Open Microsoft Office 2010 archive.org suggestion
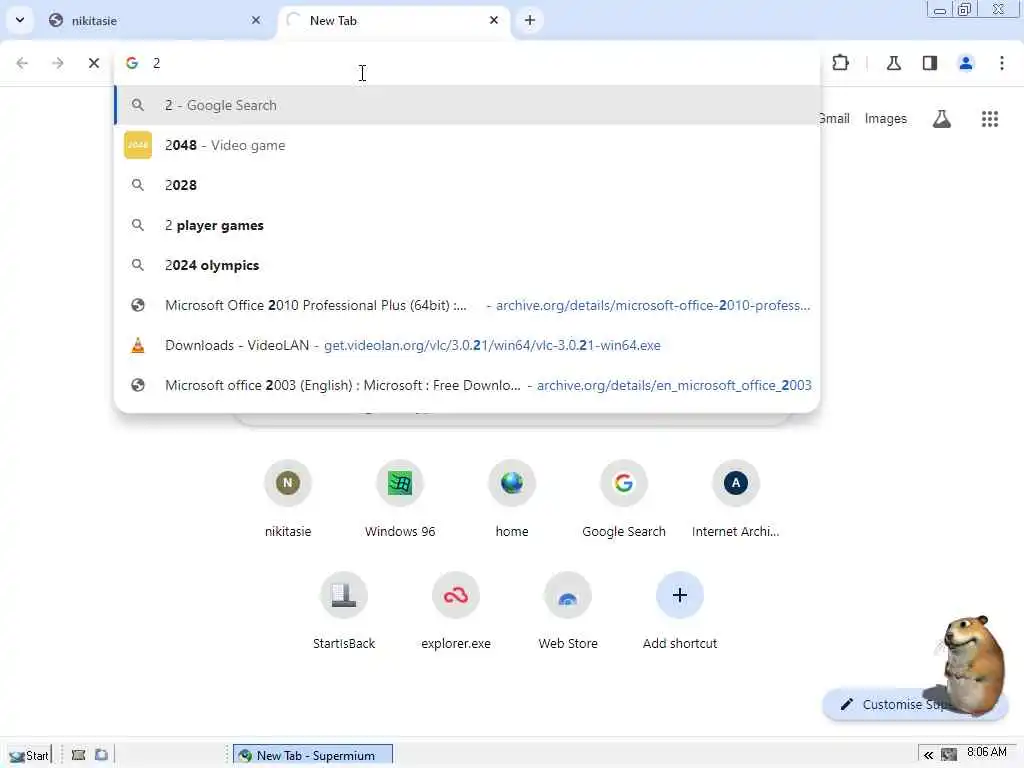Image resolution: width=1024 pixels, height=768 pixels. point(467,305)
